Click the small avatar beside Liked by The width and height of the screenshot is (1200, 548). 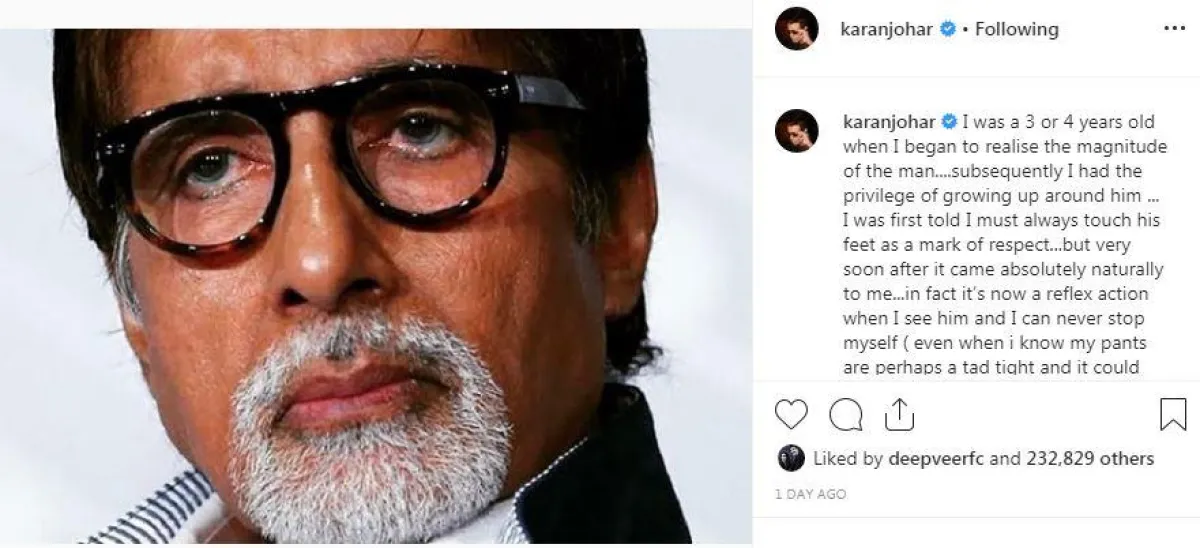click(789, 459)
